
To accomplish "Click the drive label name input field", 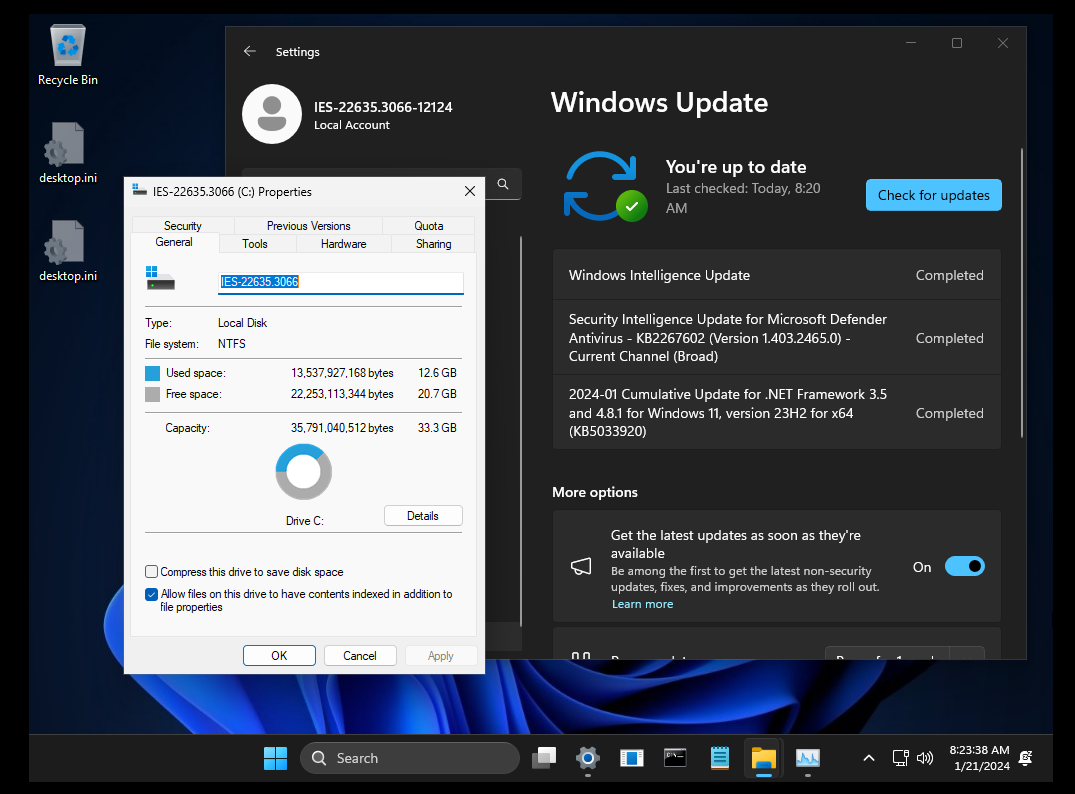I will click(341, 282).
